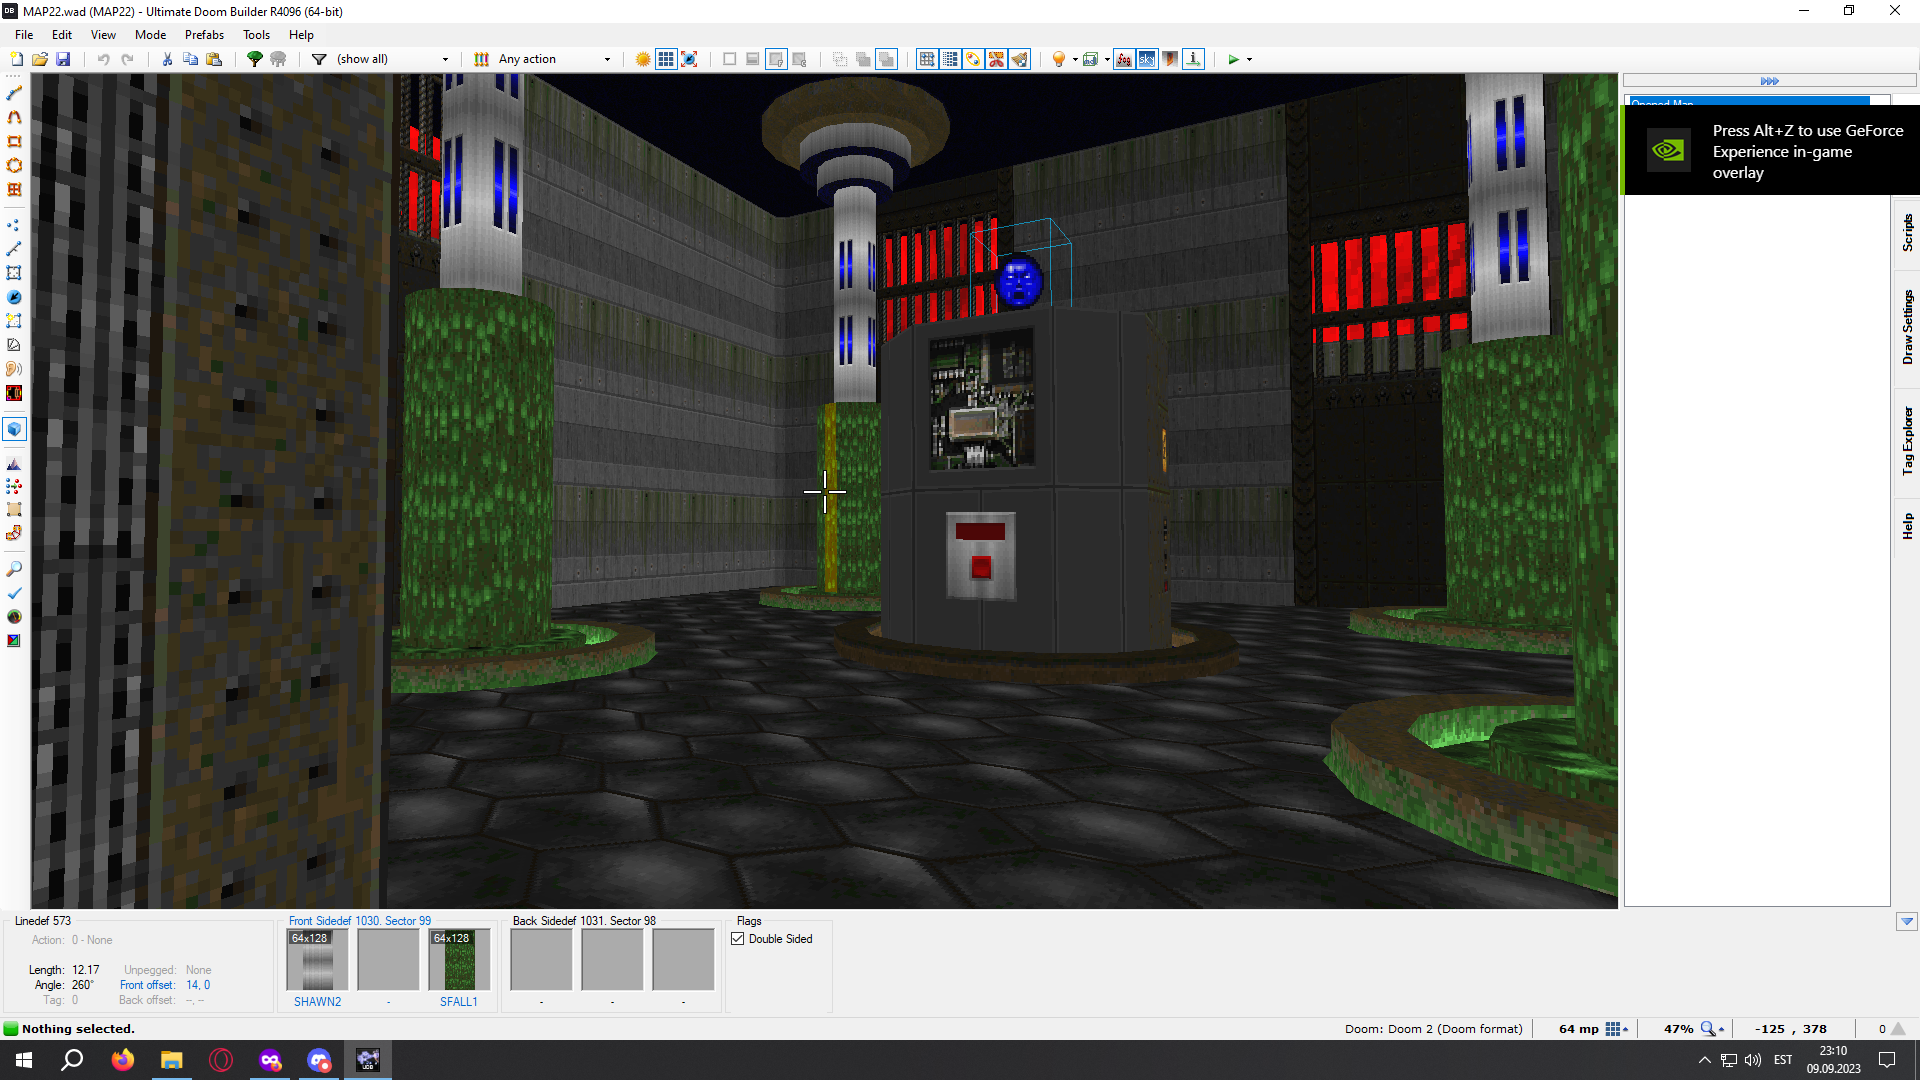
Task: Click the Undo arrow icon
Action: (103, 59)
